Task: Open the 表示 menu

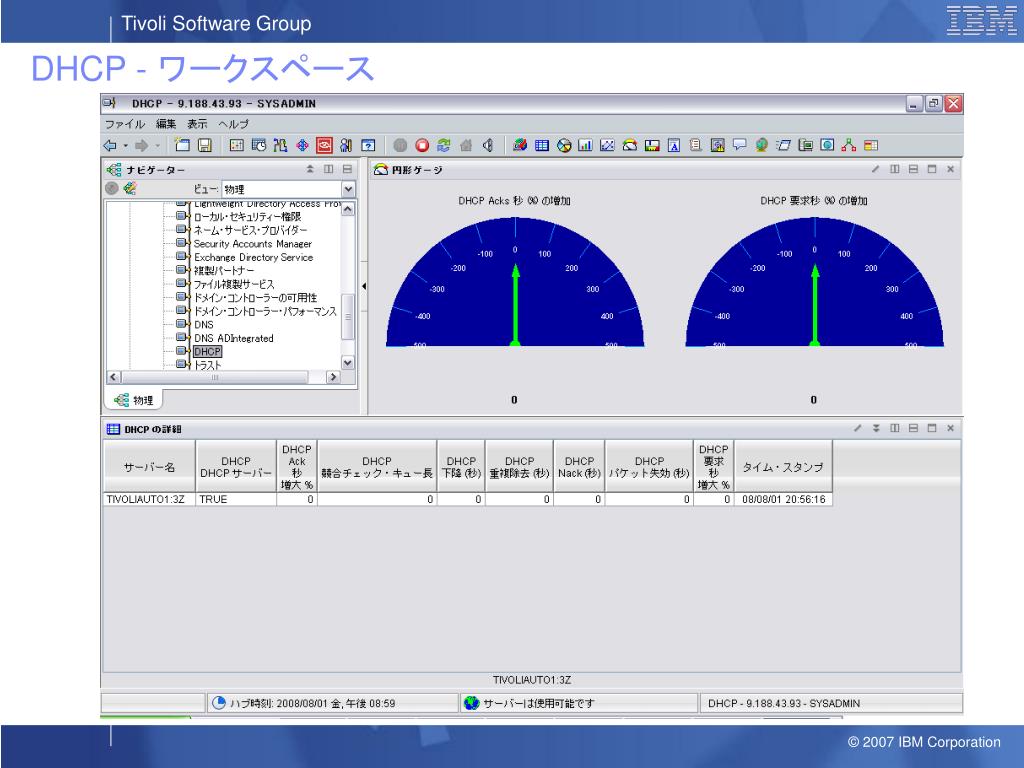Action: pyautogui.click(x=197, y=124)
